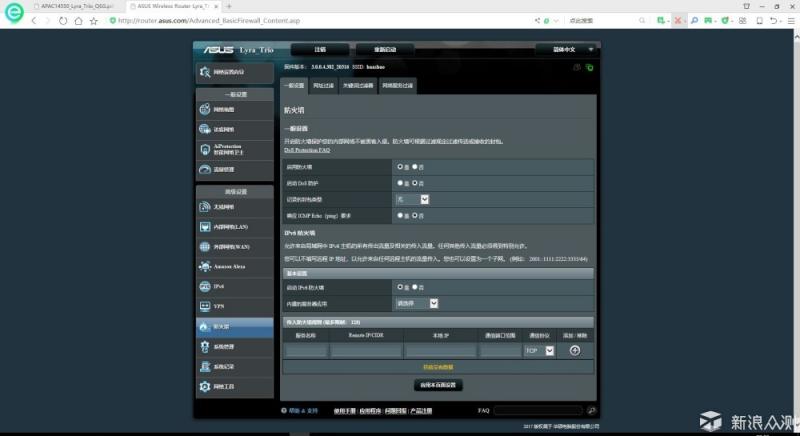
Task: Reload the page with refresh icon
Action: [x=63, y=21]
